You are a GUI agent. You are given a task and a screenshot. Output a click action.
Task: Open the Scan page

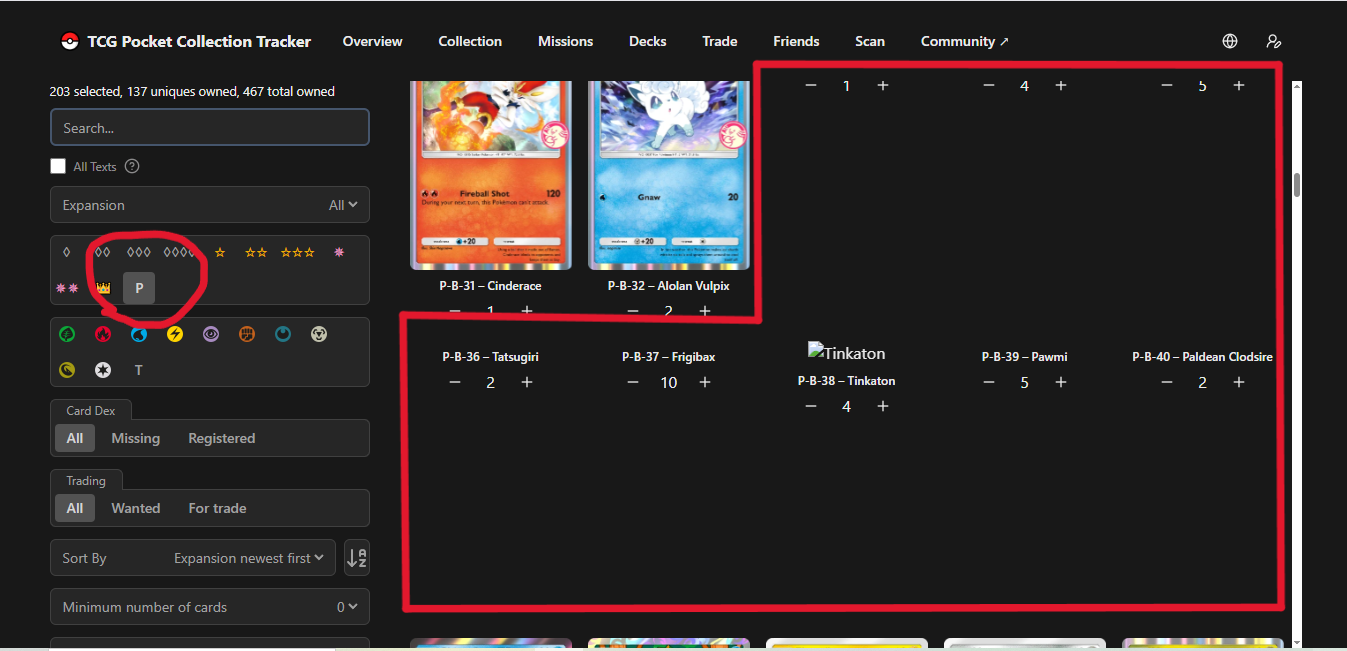tap(870, 41)
